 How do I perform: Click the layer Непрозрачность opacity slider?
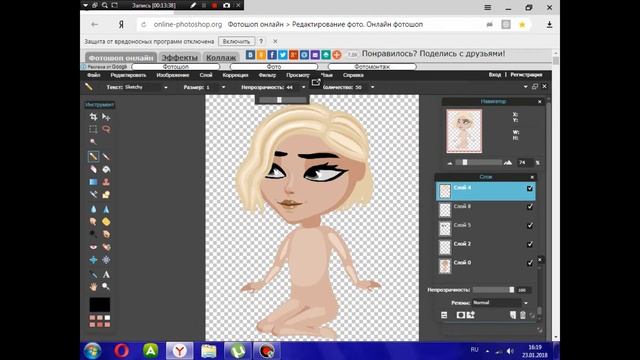[x=493, y=290]
